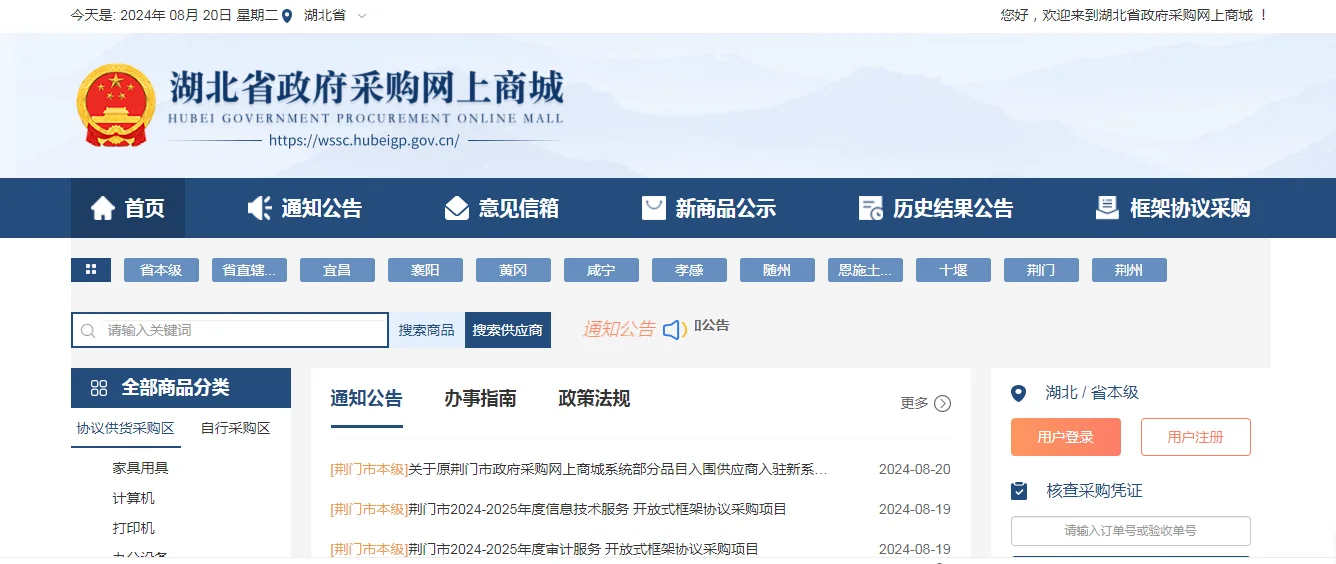Open the 首页 navigation item
This screenshot has width=1336, height=564.
click(128, 208)
